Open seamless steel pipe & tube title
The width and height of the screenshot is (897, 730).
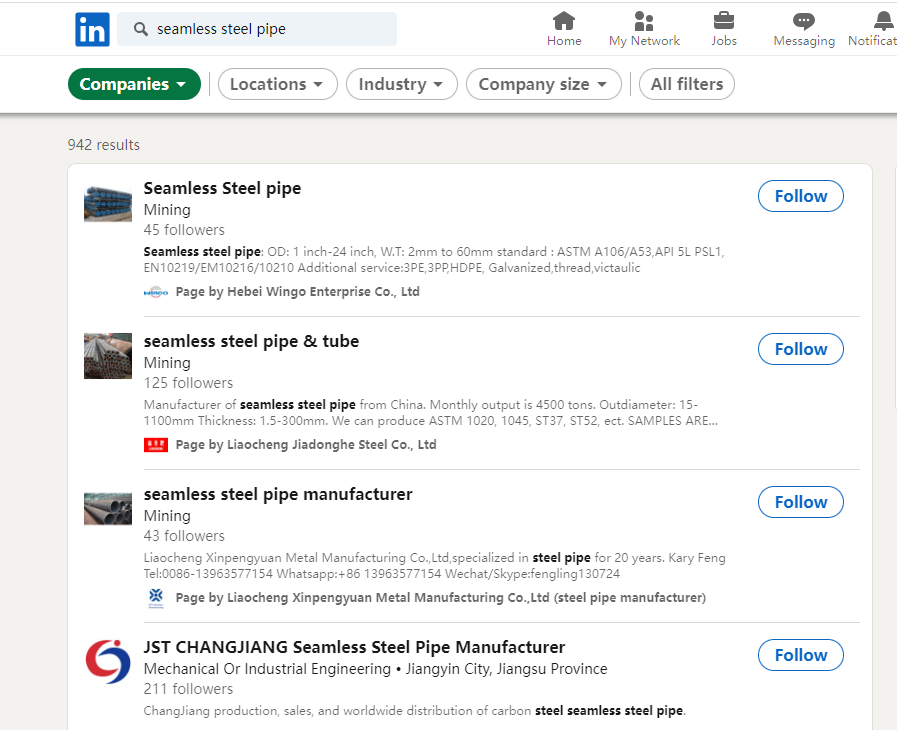251,342
